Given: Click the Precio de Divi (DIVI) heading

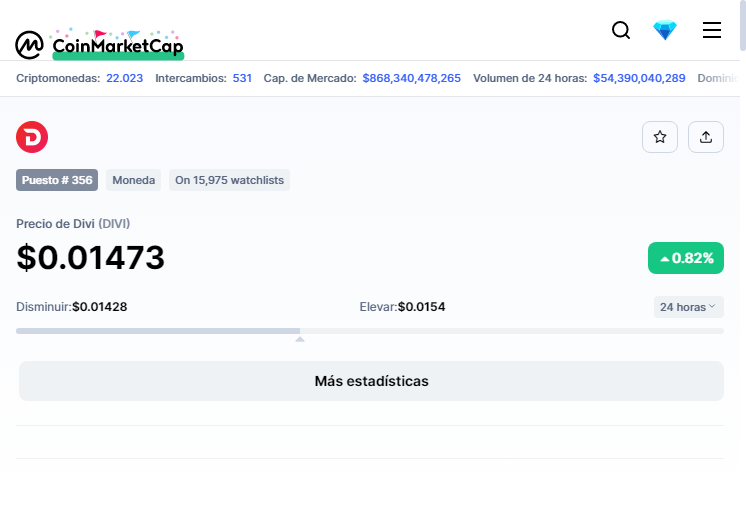Looking at the screenshot, I should click(73, 224).
